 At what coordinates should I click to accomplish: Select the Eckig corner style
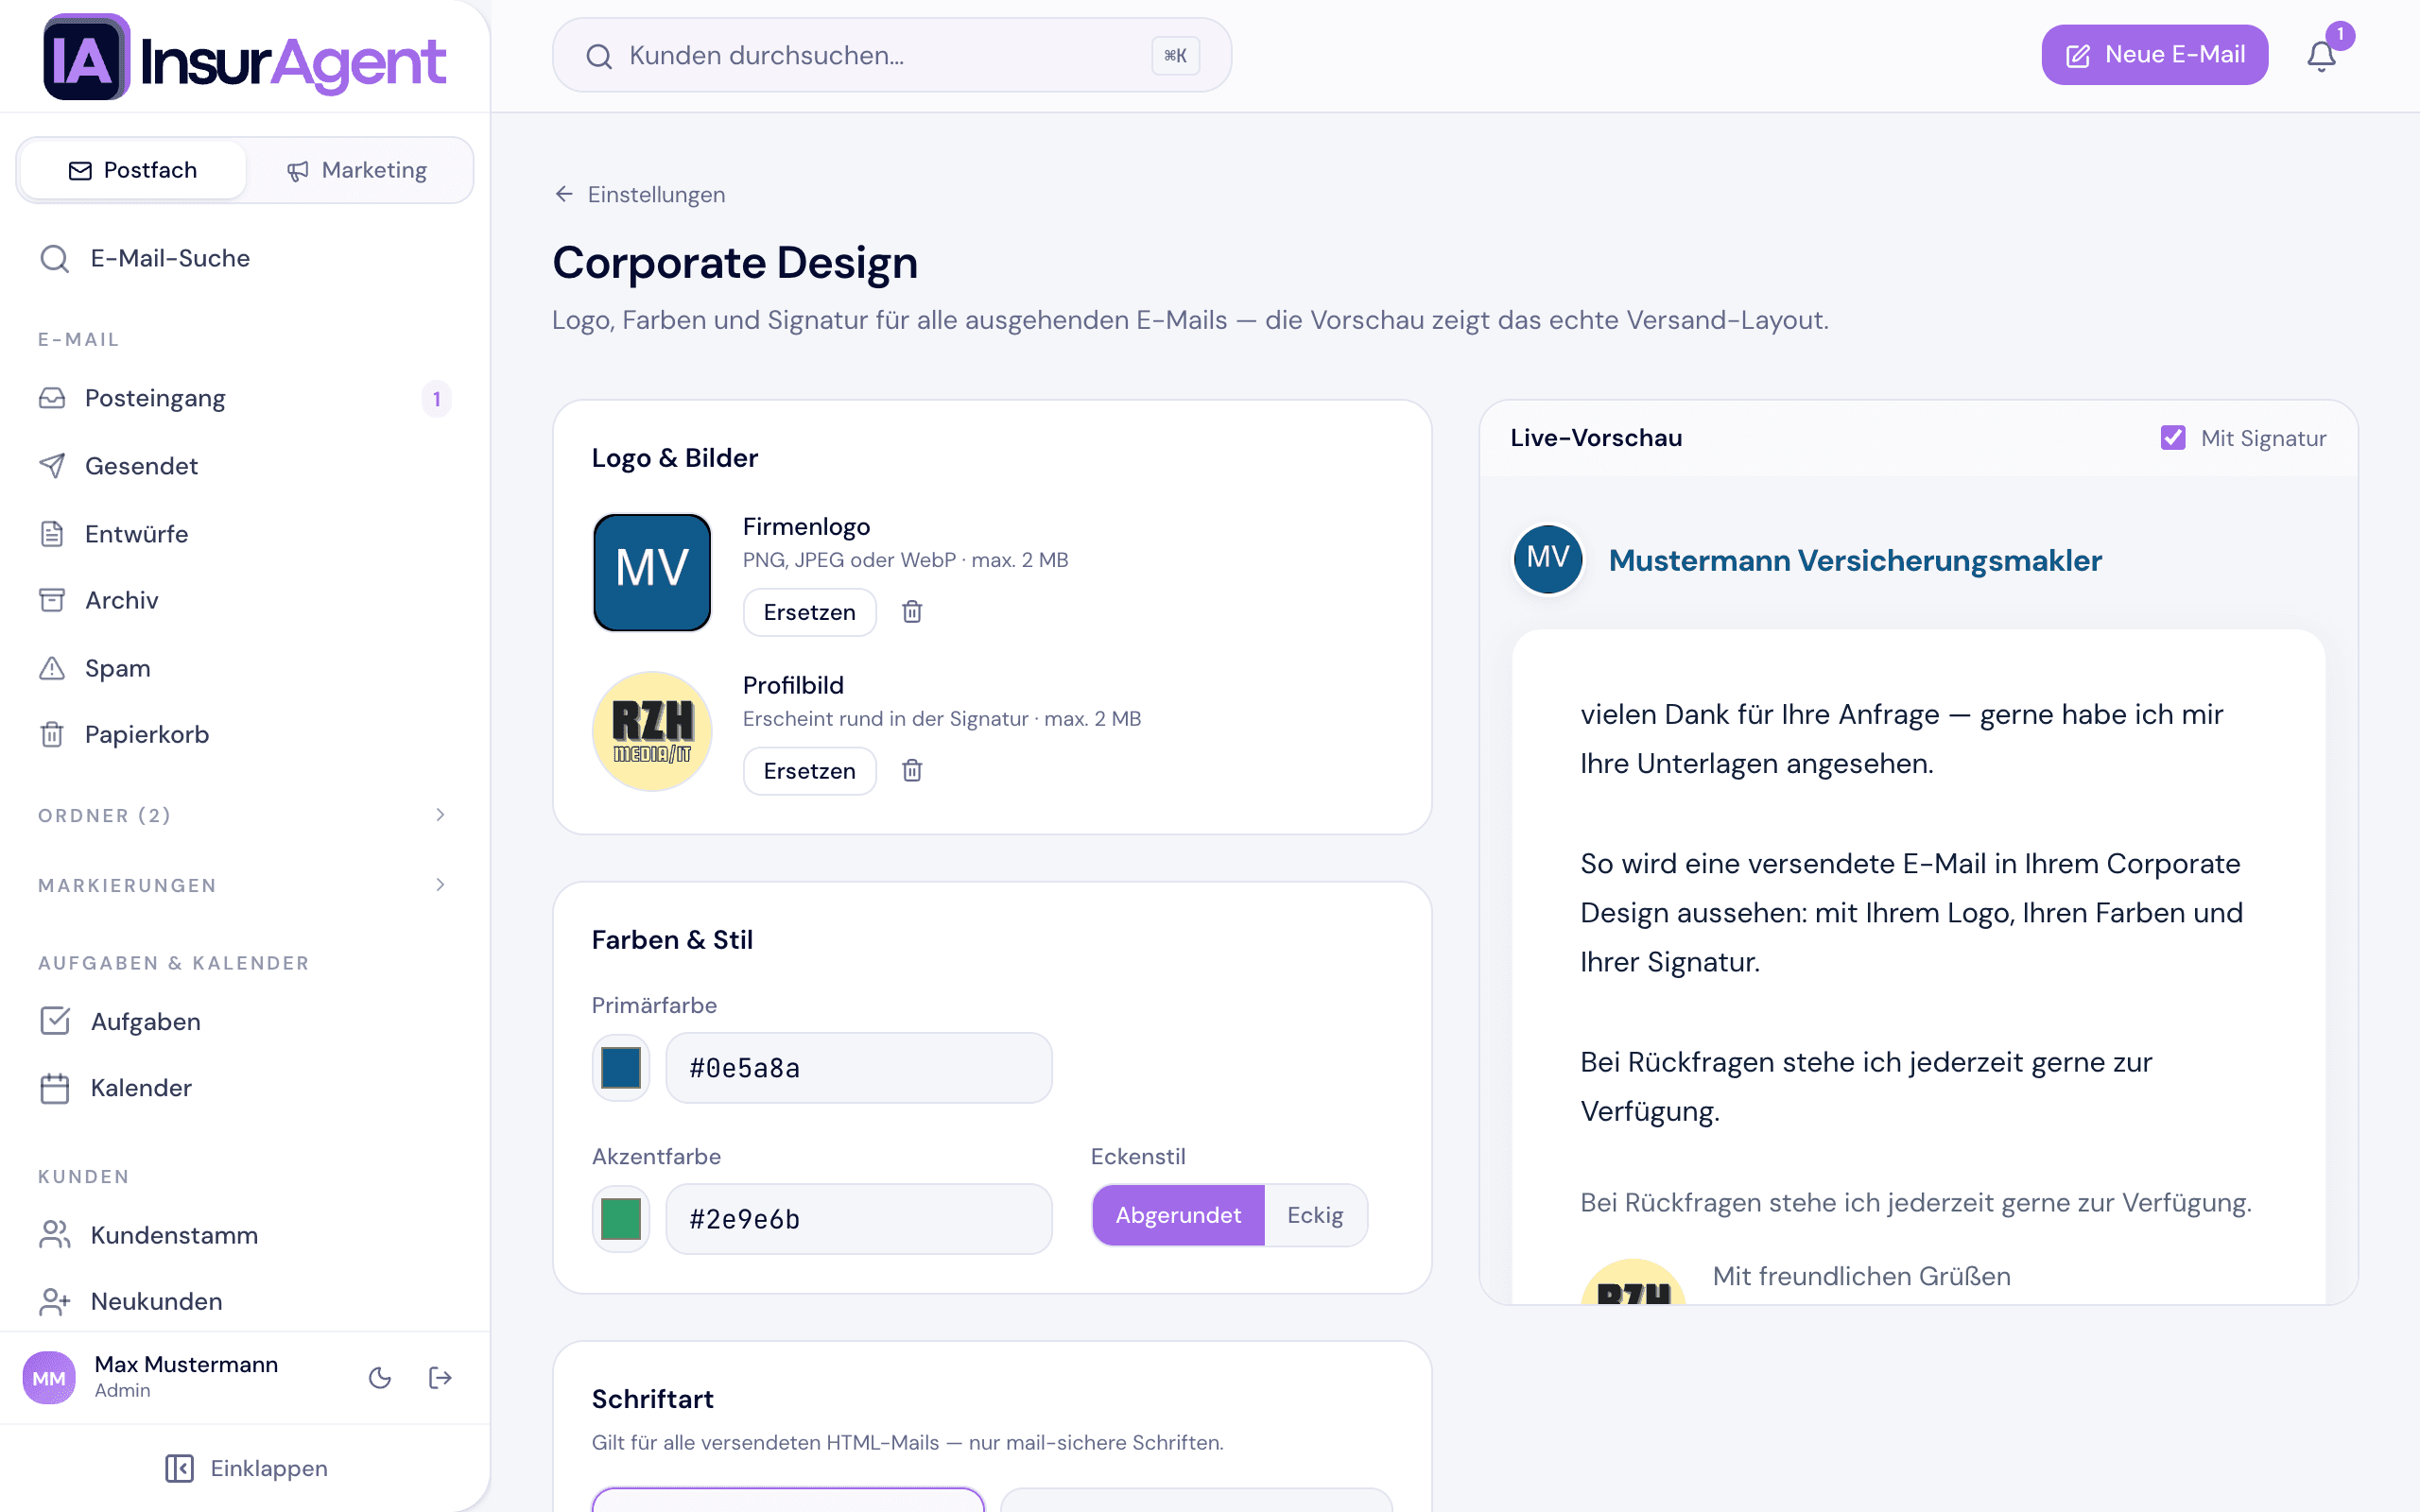[1315, 1215]
